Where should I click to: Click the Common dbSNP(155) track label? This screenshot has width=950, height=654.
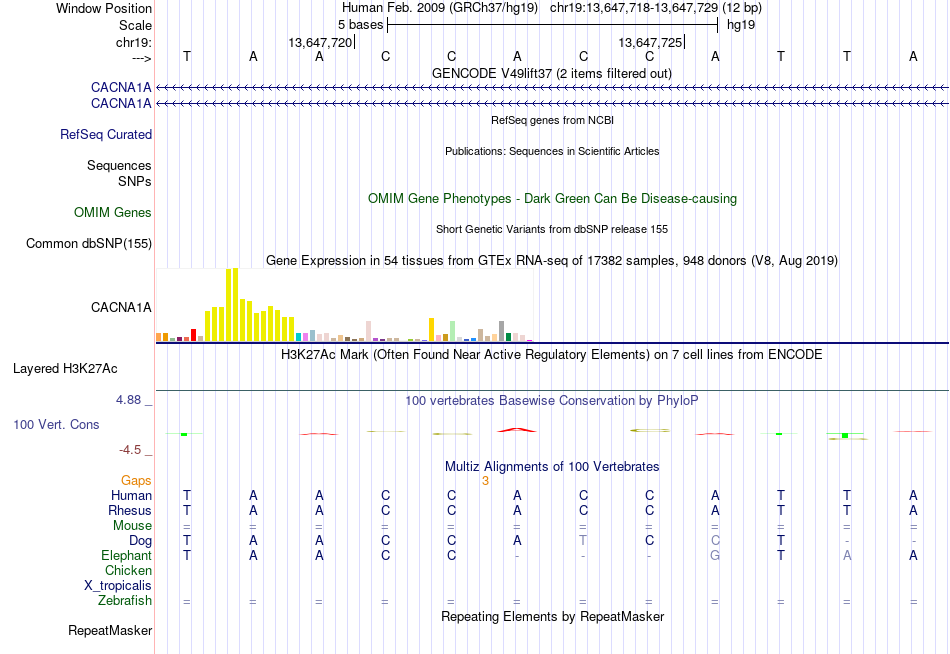click(89, 244)
